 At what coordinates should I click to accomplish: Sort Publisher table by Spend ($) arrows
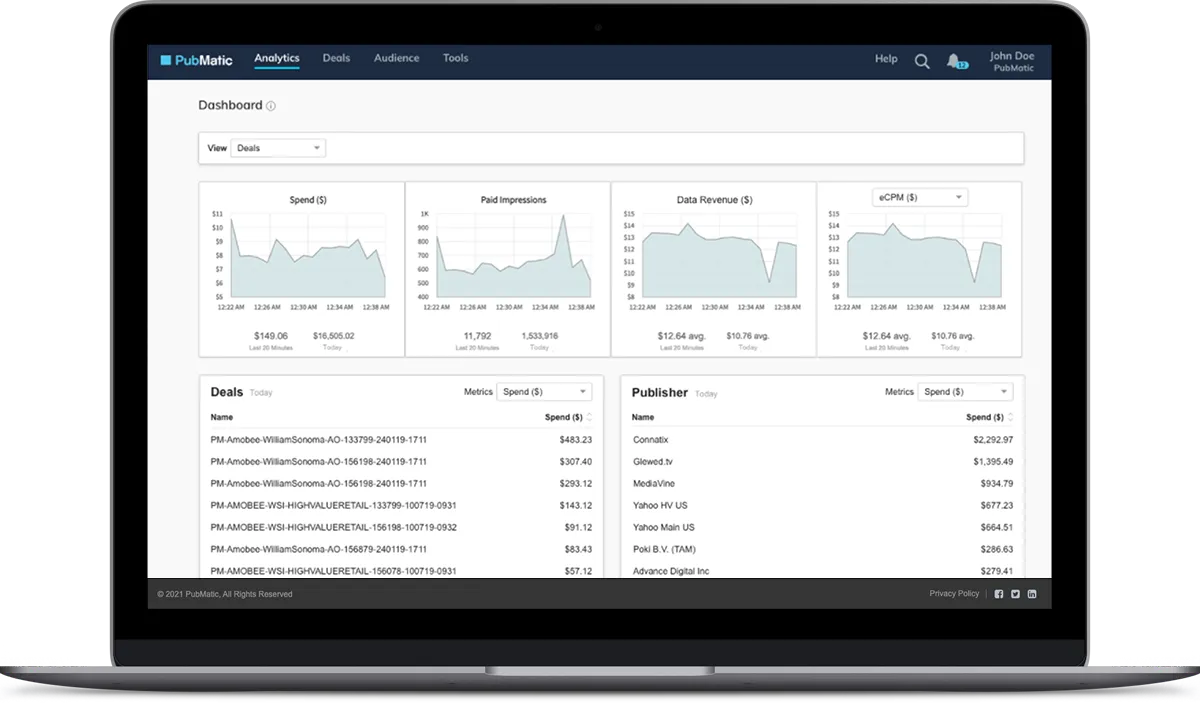tap(1010, 417)
